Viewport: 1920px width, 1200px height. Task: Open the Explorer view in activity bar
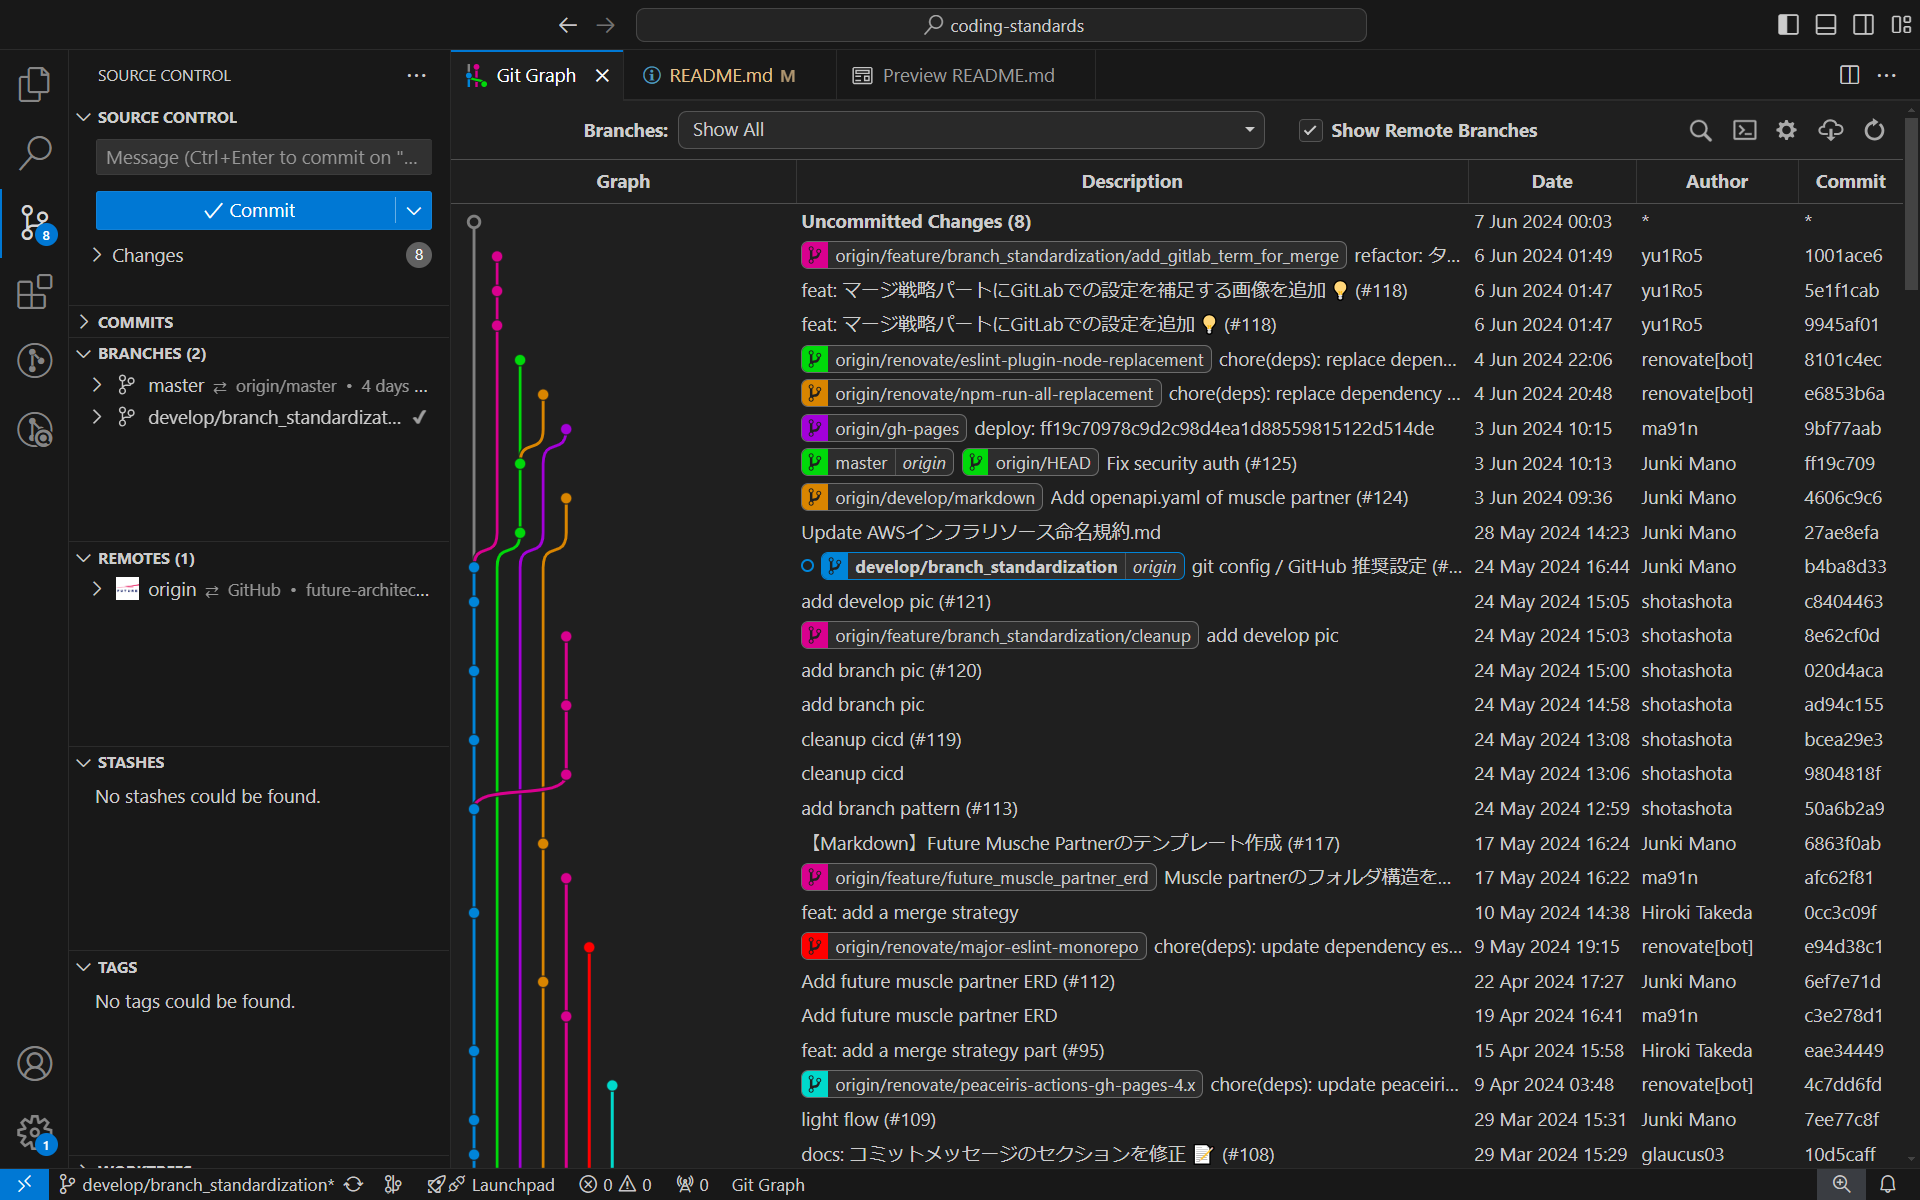(x=34, y=84)
